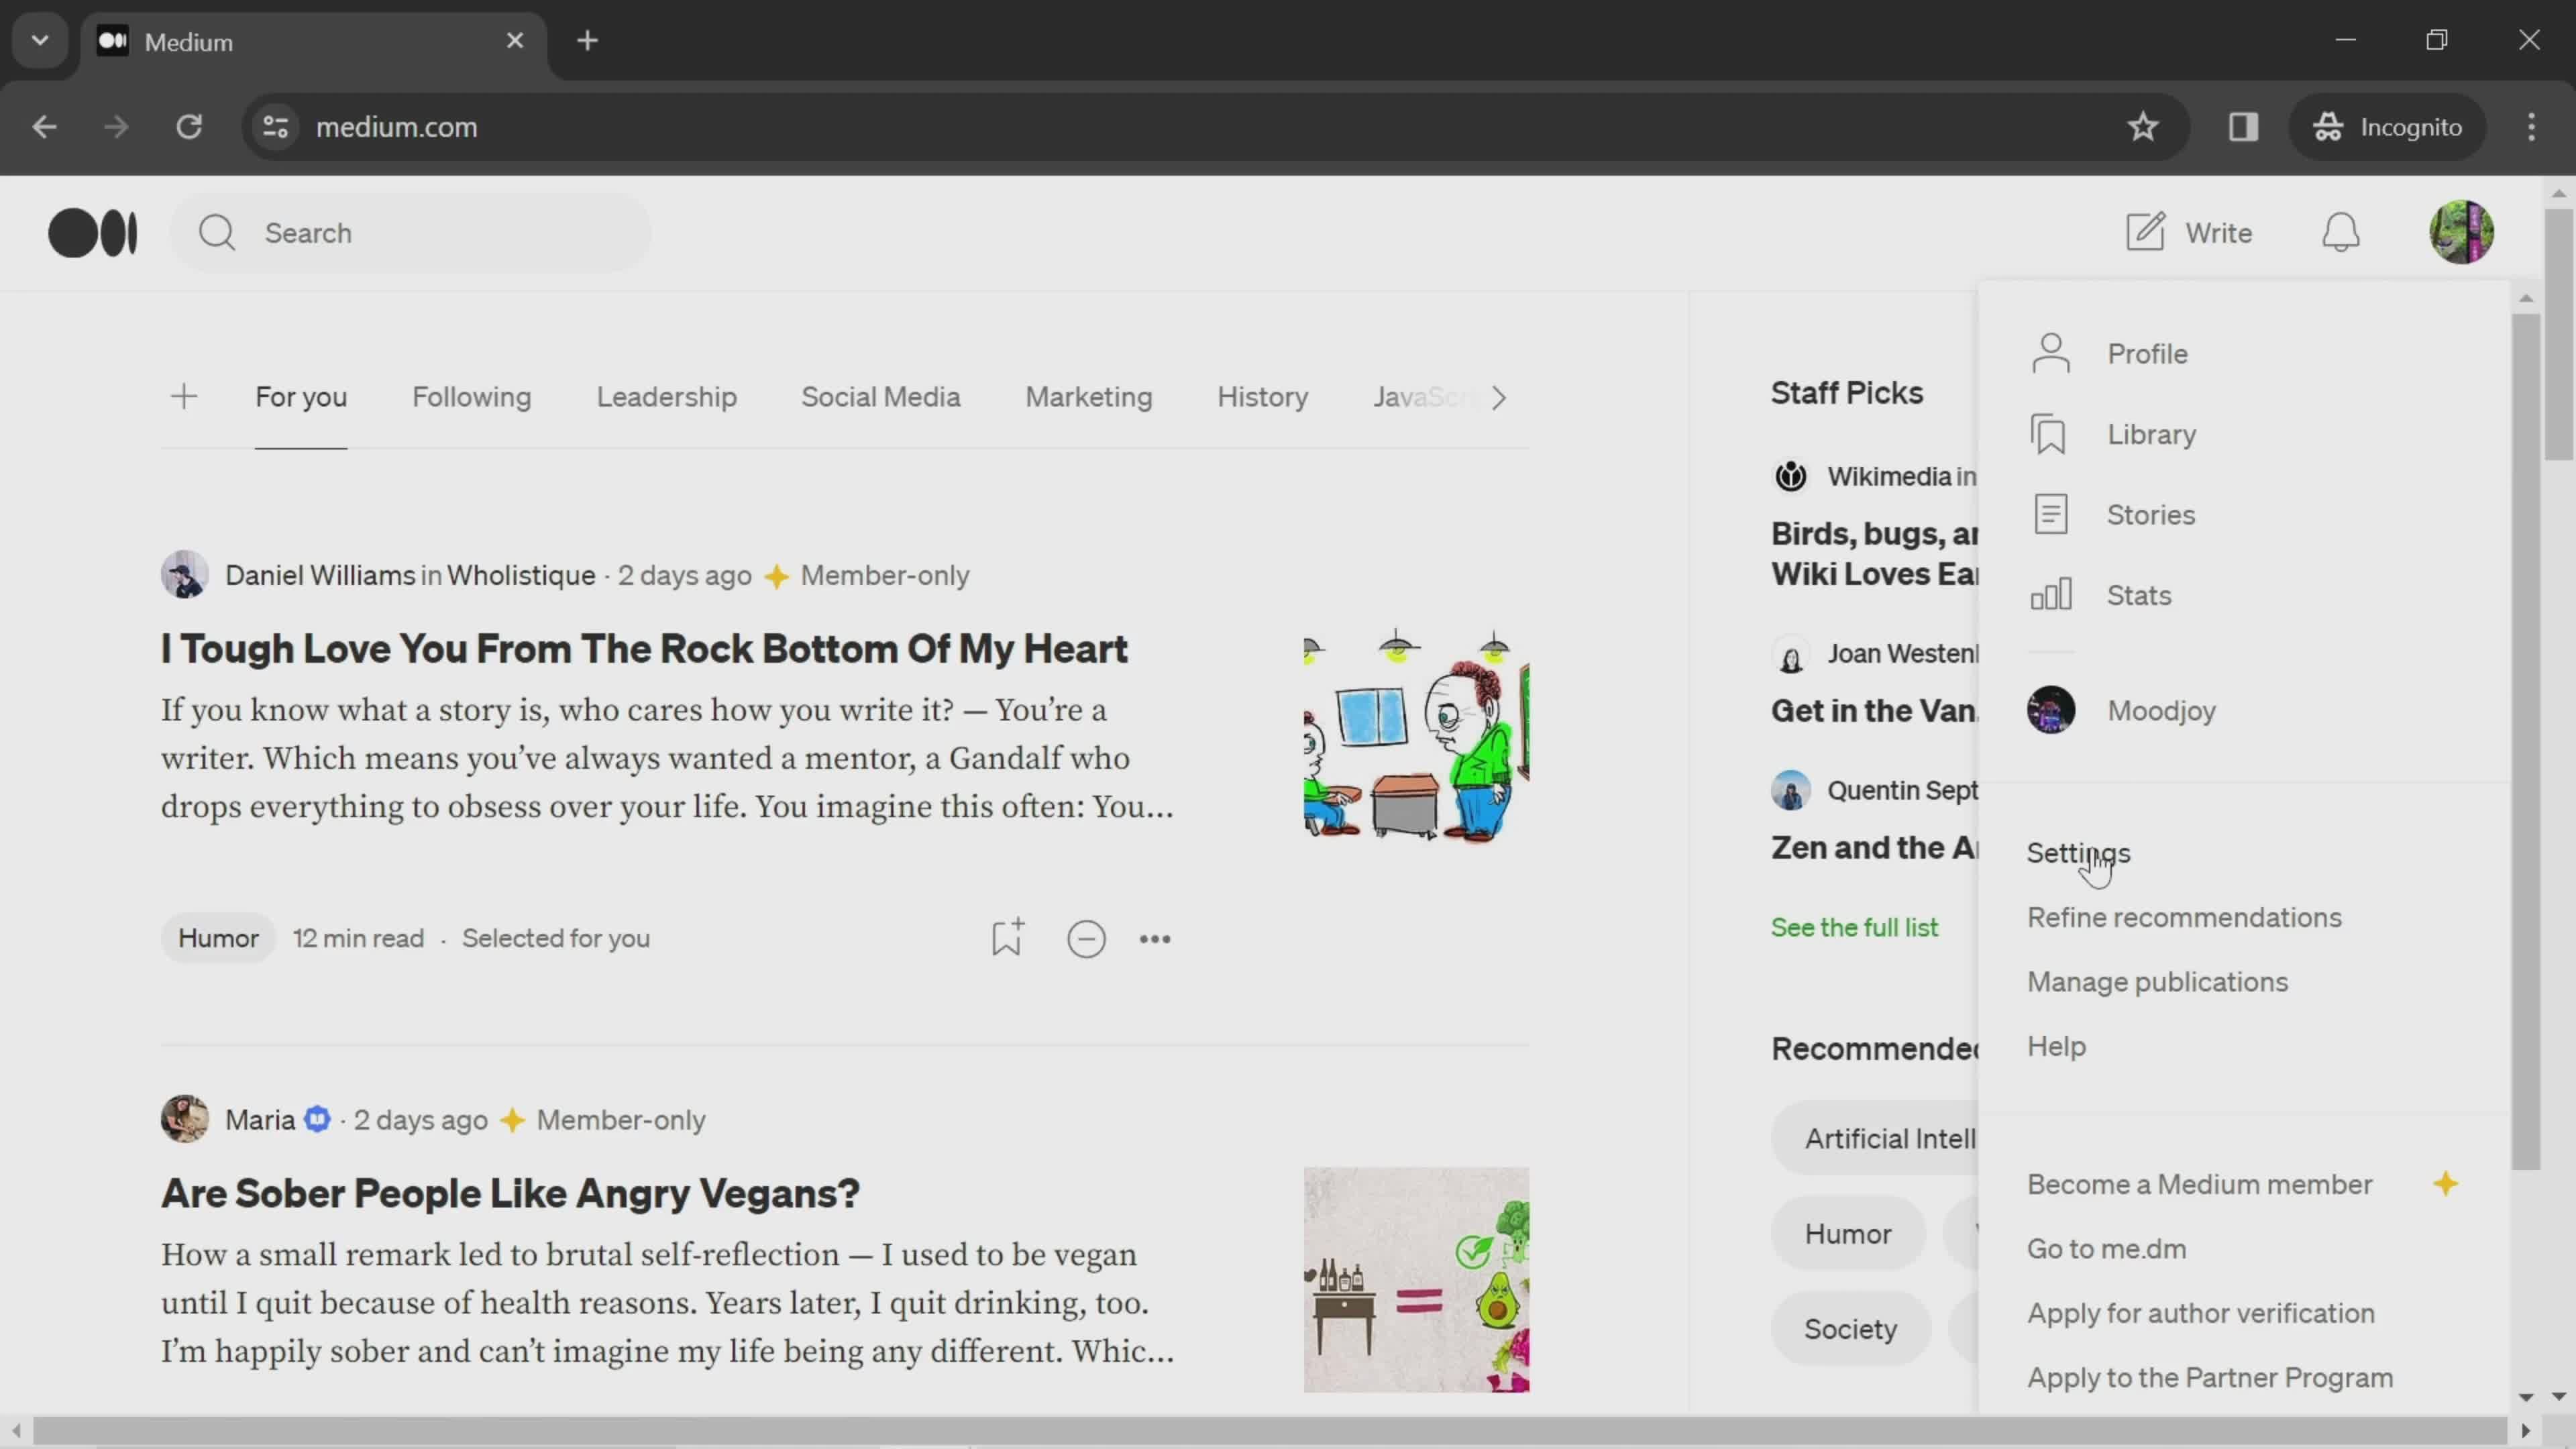Click the Moodjoy profile icon in menu
Viewport: 2576px width, 1449px height.
[x=2052, y=710]
